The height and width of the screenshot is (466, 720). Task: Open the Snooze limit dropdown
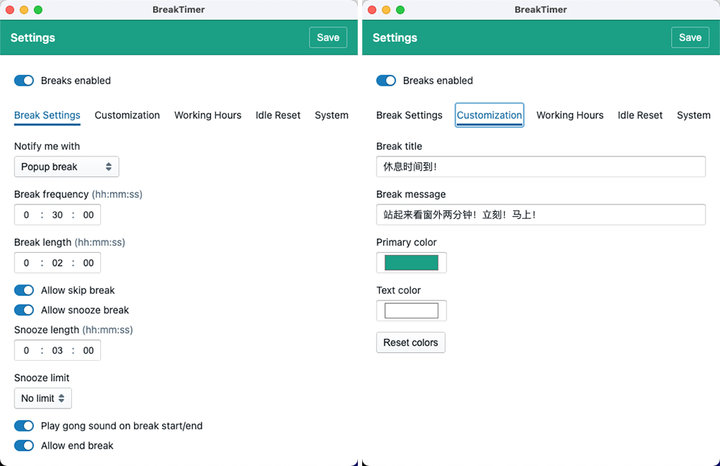point(43,398)
